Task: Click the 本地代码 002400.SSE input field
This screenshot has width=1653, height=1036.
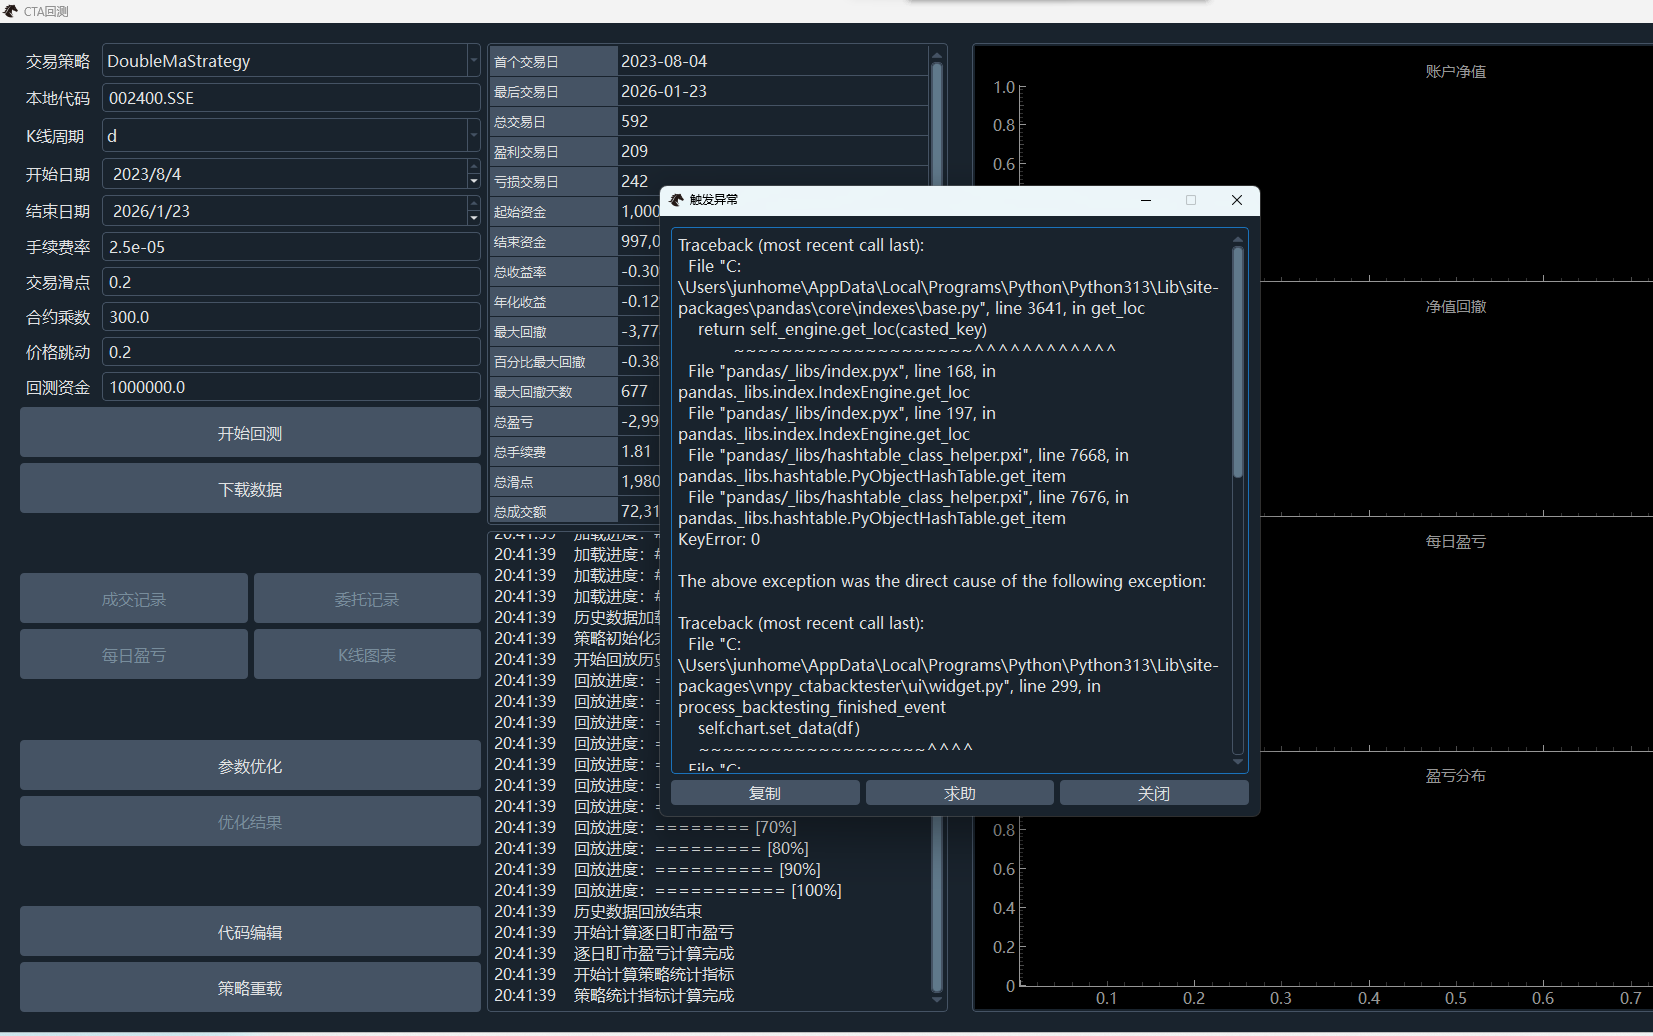Action: pos(290,98)
